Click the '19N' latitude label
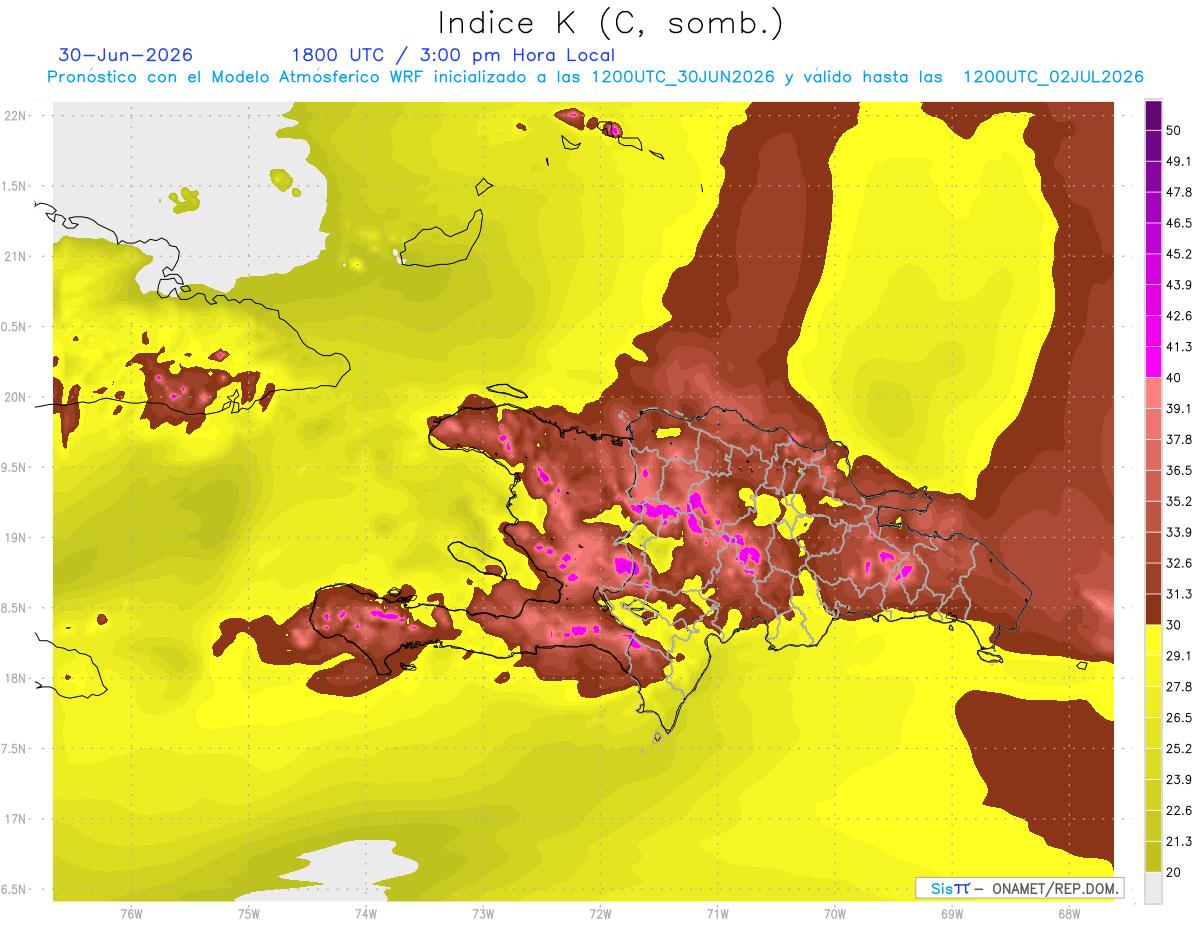Image resolution: width=1200 pixels, height=927 pixels. tap(15, 538)
